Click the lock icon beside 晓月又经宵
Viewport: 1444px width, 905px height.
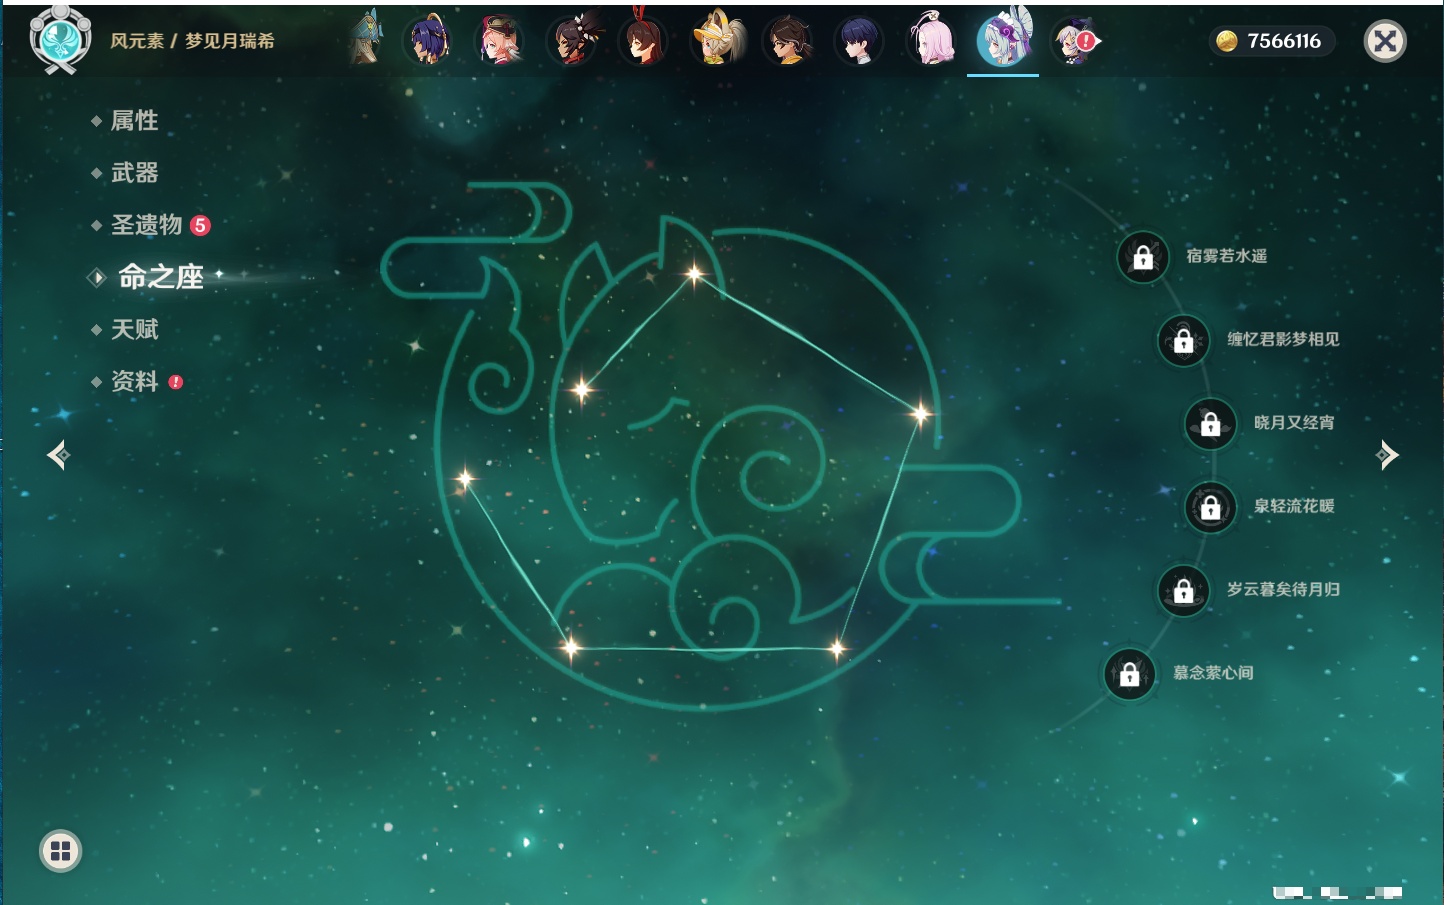pos(1211,423)
